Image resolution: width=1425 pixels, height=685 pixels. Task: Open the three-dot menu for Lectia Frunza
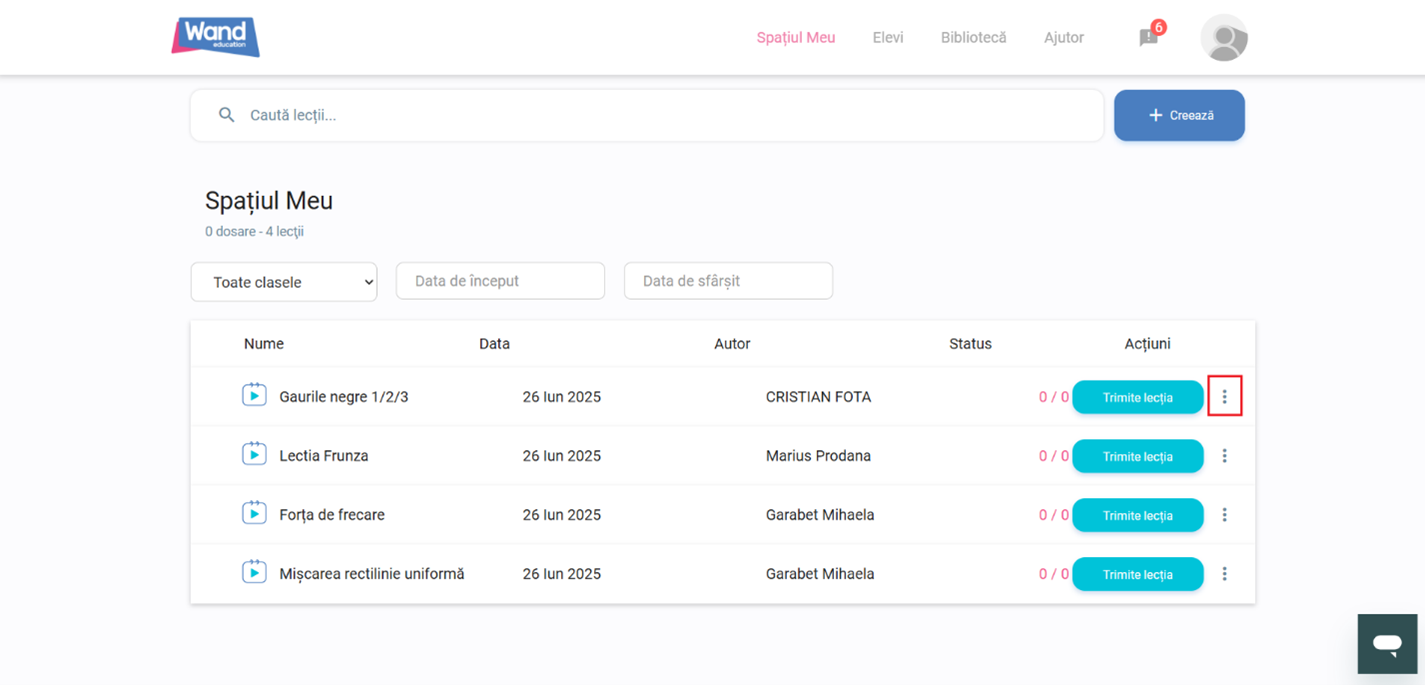click(1224, 456)
